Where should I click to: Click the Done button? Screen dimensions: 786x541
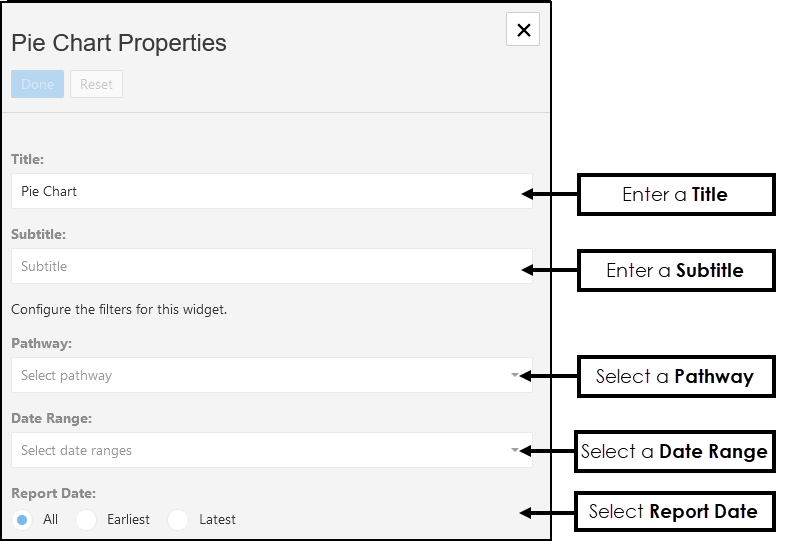click(38, 84)
